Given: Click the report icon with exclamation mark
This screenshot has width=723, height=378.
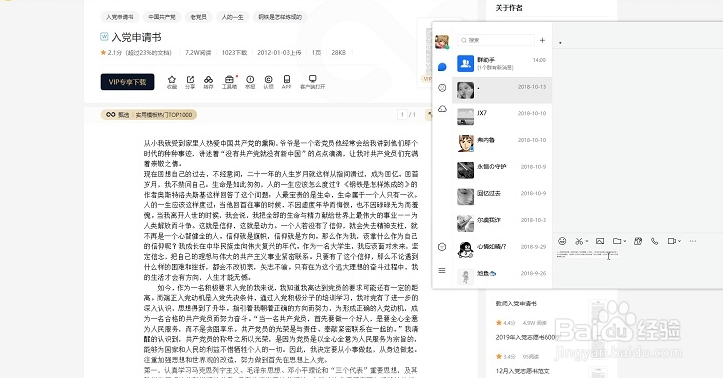Looking at the screenshot, I should 250,79.
